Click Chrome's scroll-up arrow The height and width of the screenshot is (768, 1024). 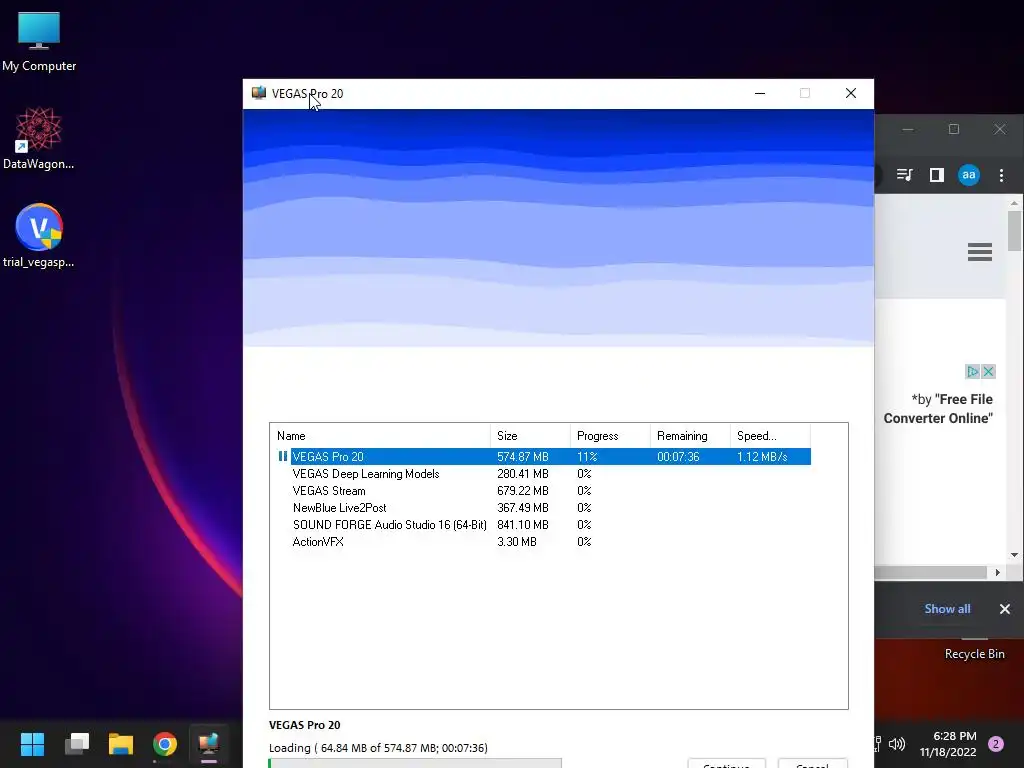1014,203
